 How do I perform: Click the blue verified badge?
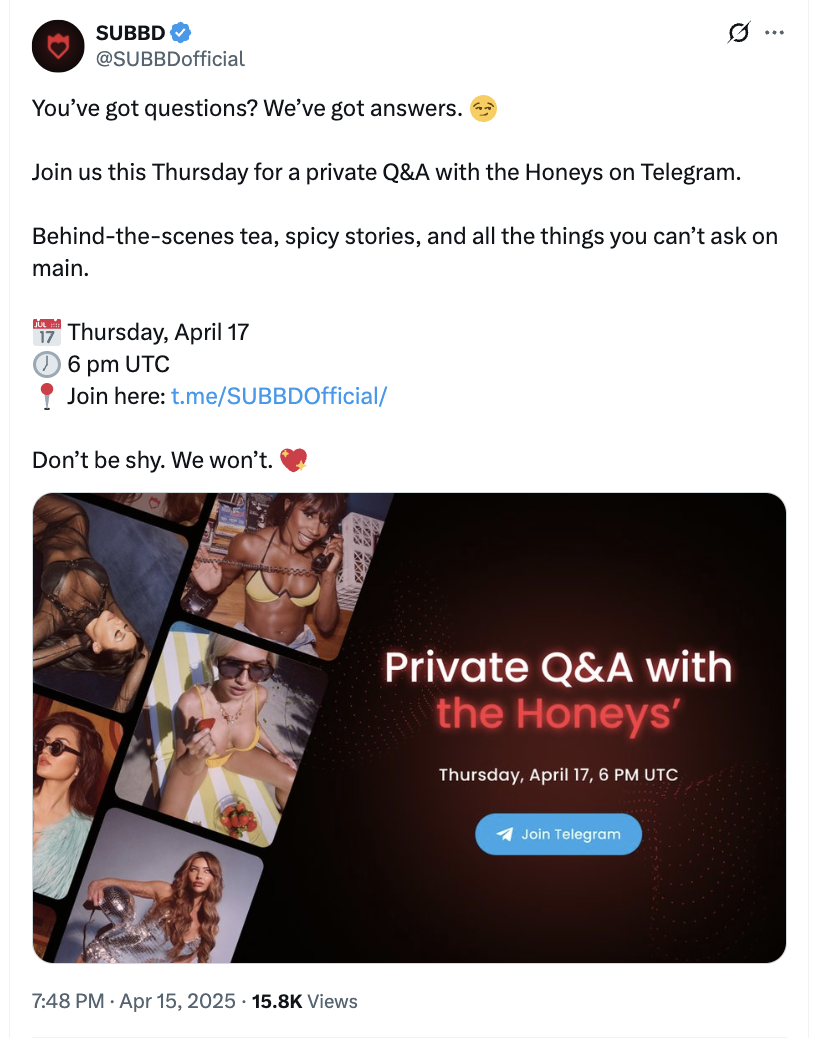(x=180, y=33)
